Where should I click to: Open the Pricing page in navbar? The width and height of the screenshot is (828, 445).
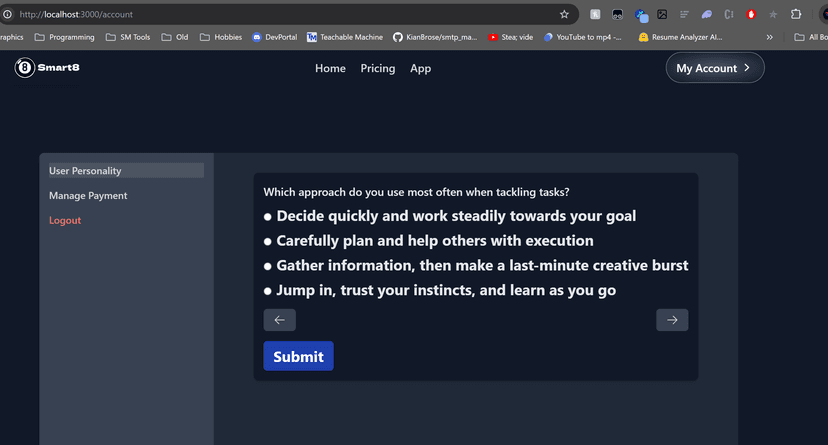click(378, 68)
